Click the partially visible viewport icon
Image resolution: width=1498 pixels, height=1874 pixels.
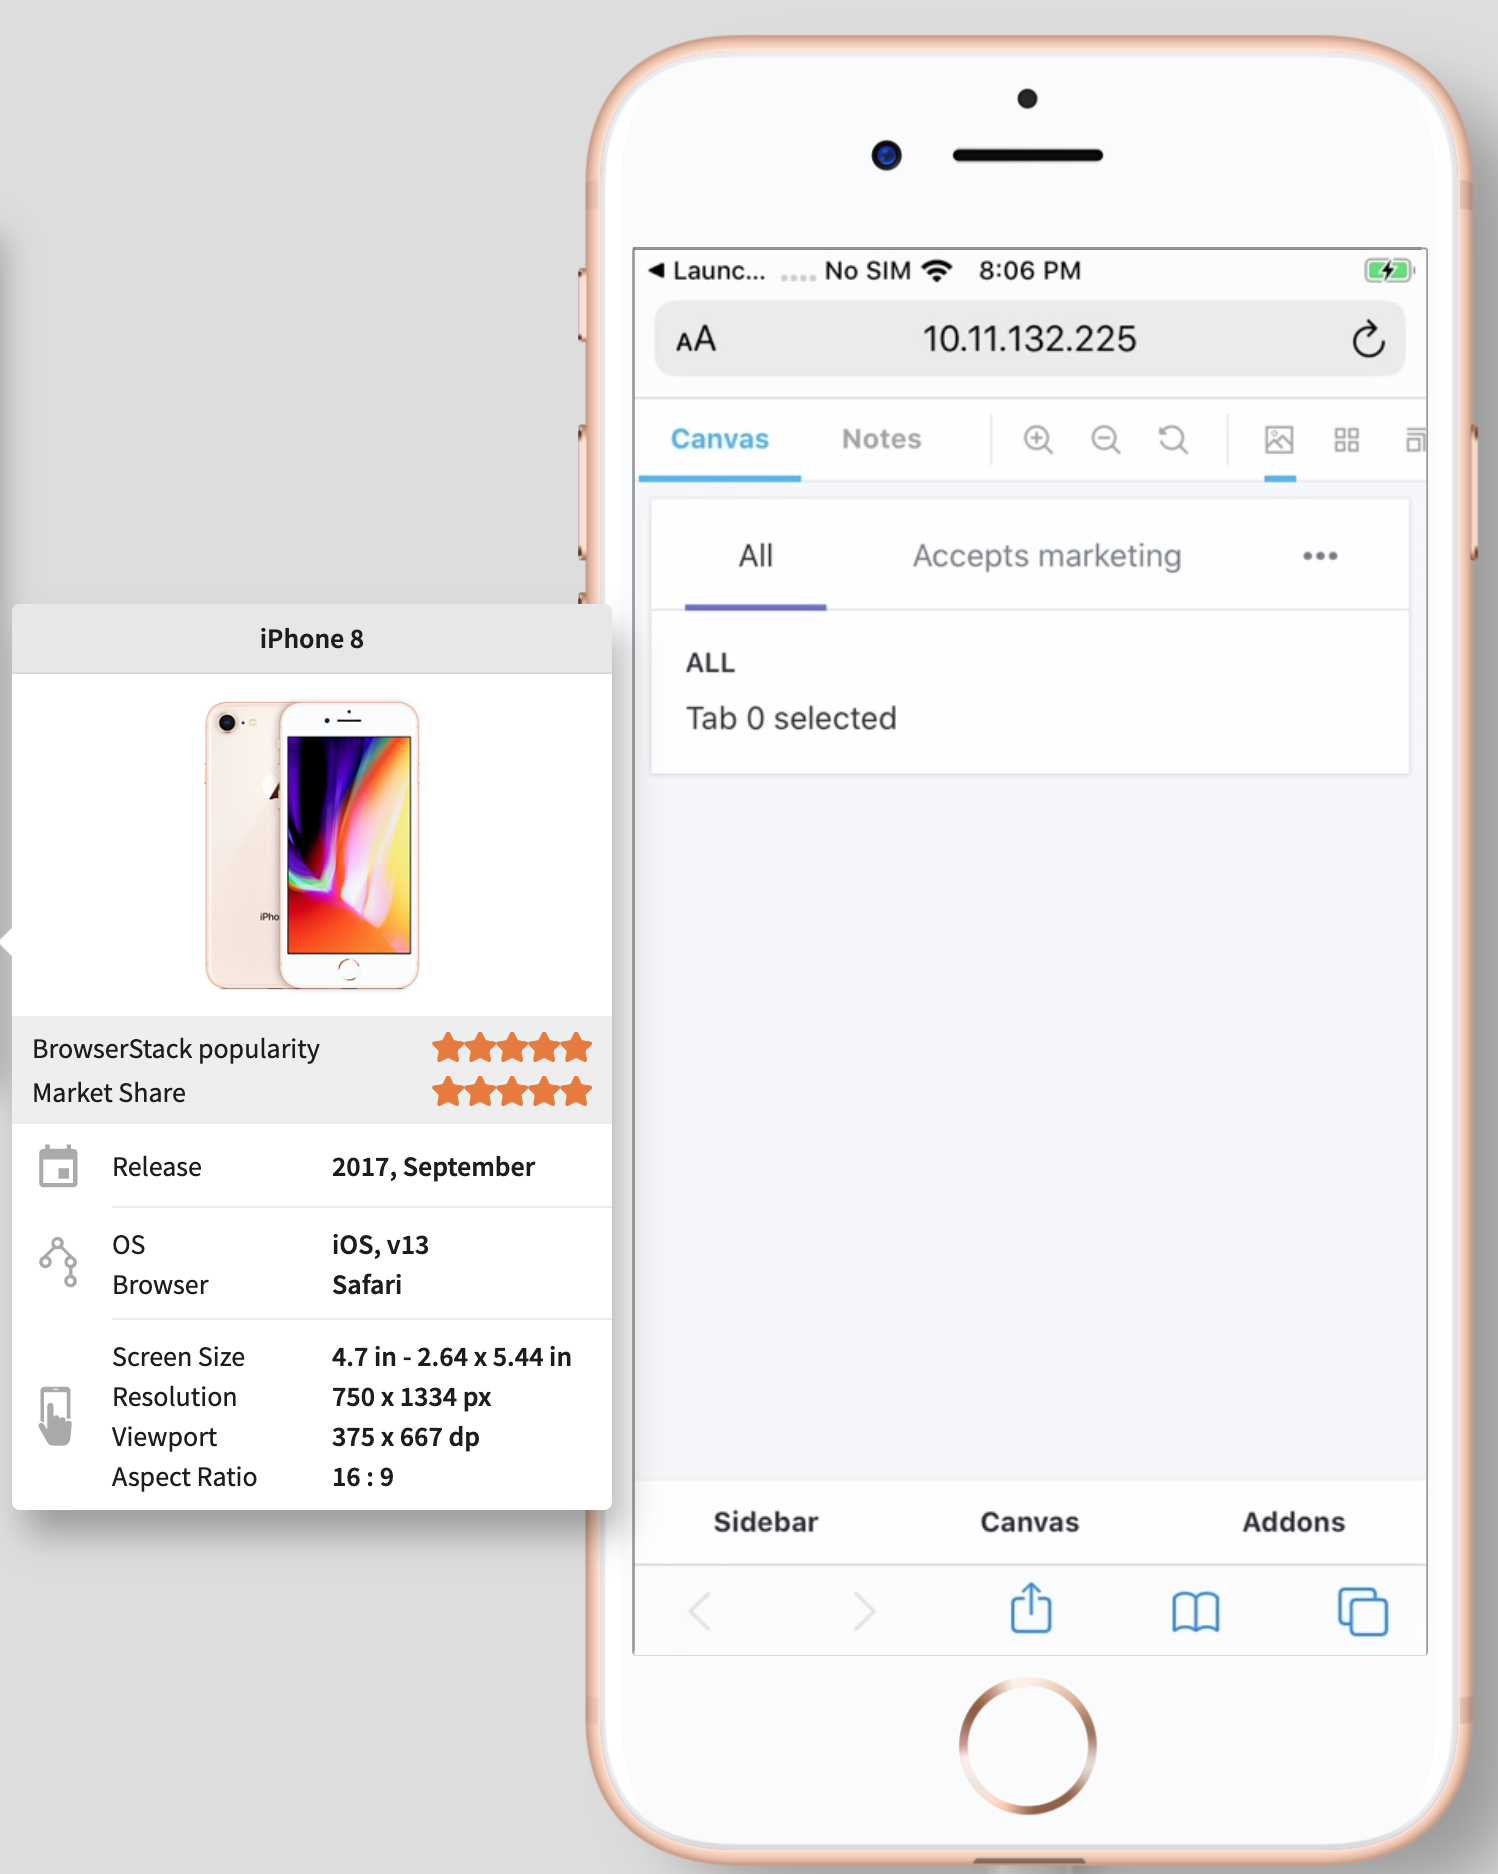point(1415,439)
